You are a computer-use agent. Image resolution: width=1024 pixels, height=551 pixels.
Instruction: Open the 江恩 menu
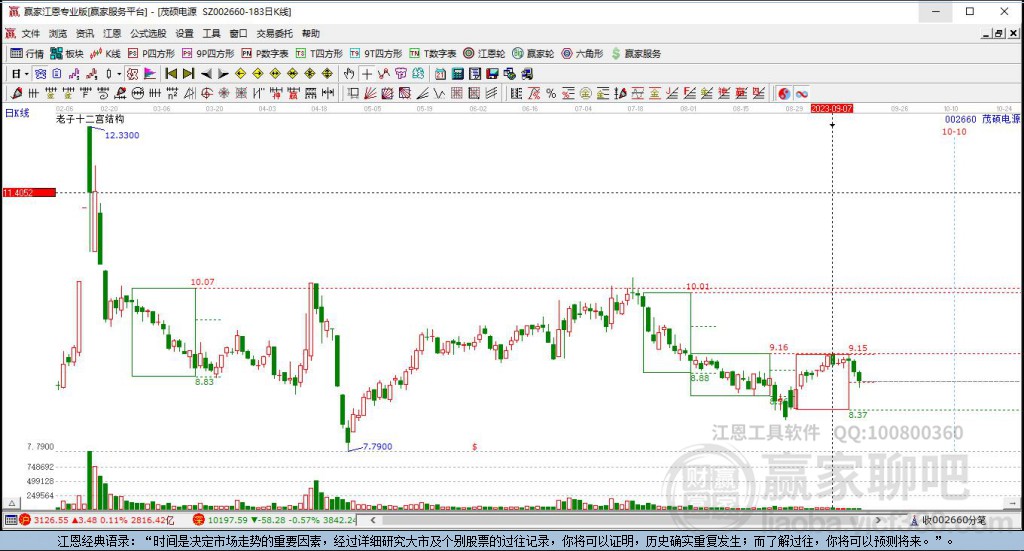pos(112,33)
